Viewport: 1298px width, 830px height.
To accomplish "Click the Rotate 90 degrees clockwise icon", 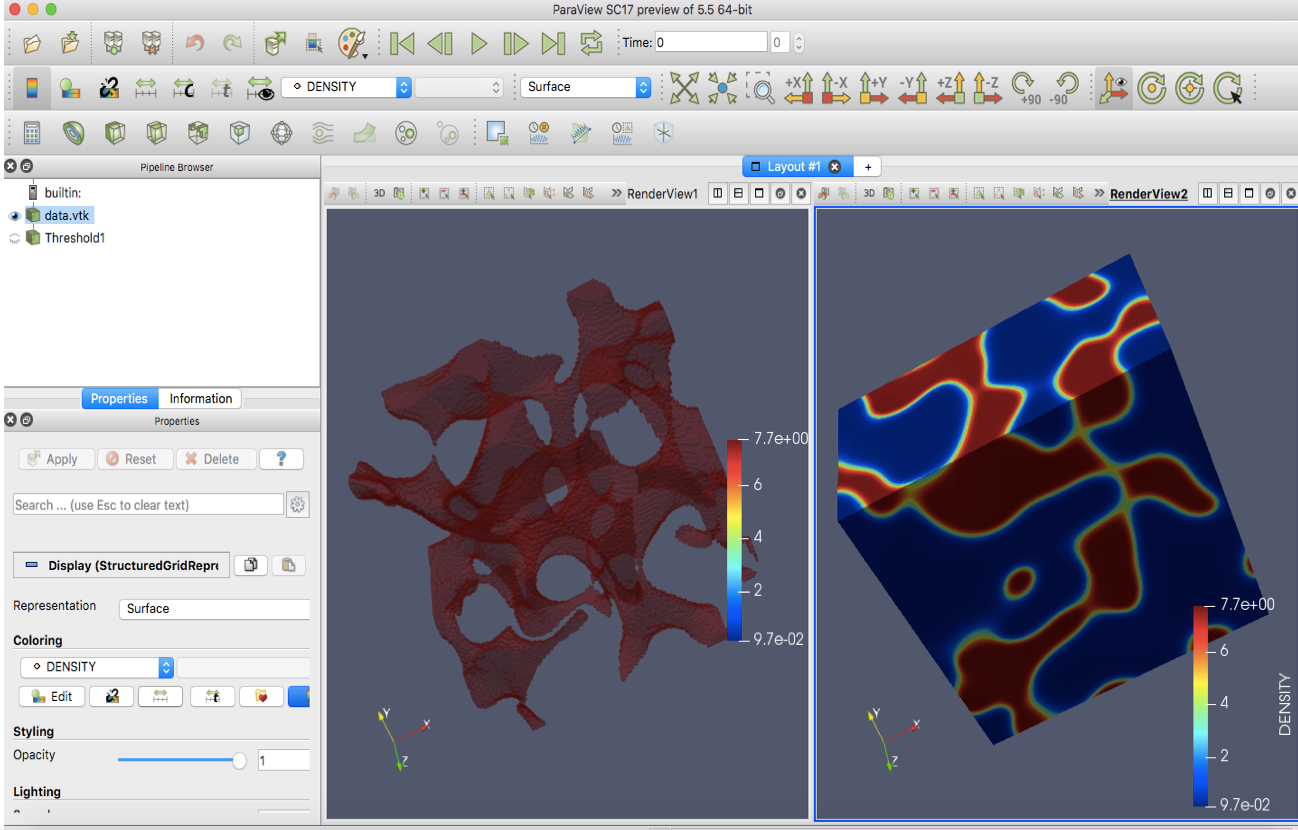I will [x=1023, y=88].
